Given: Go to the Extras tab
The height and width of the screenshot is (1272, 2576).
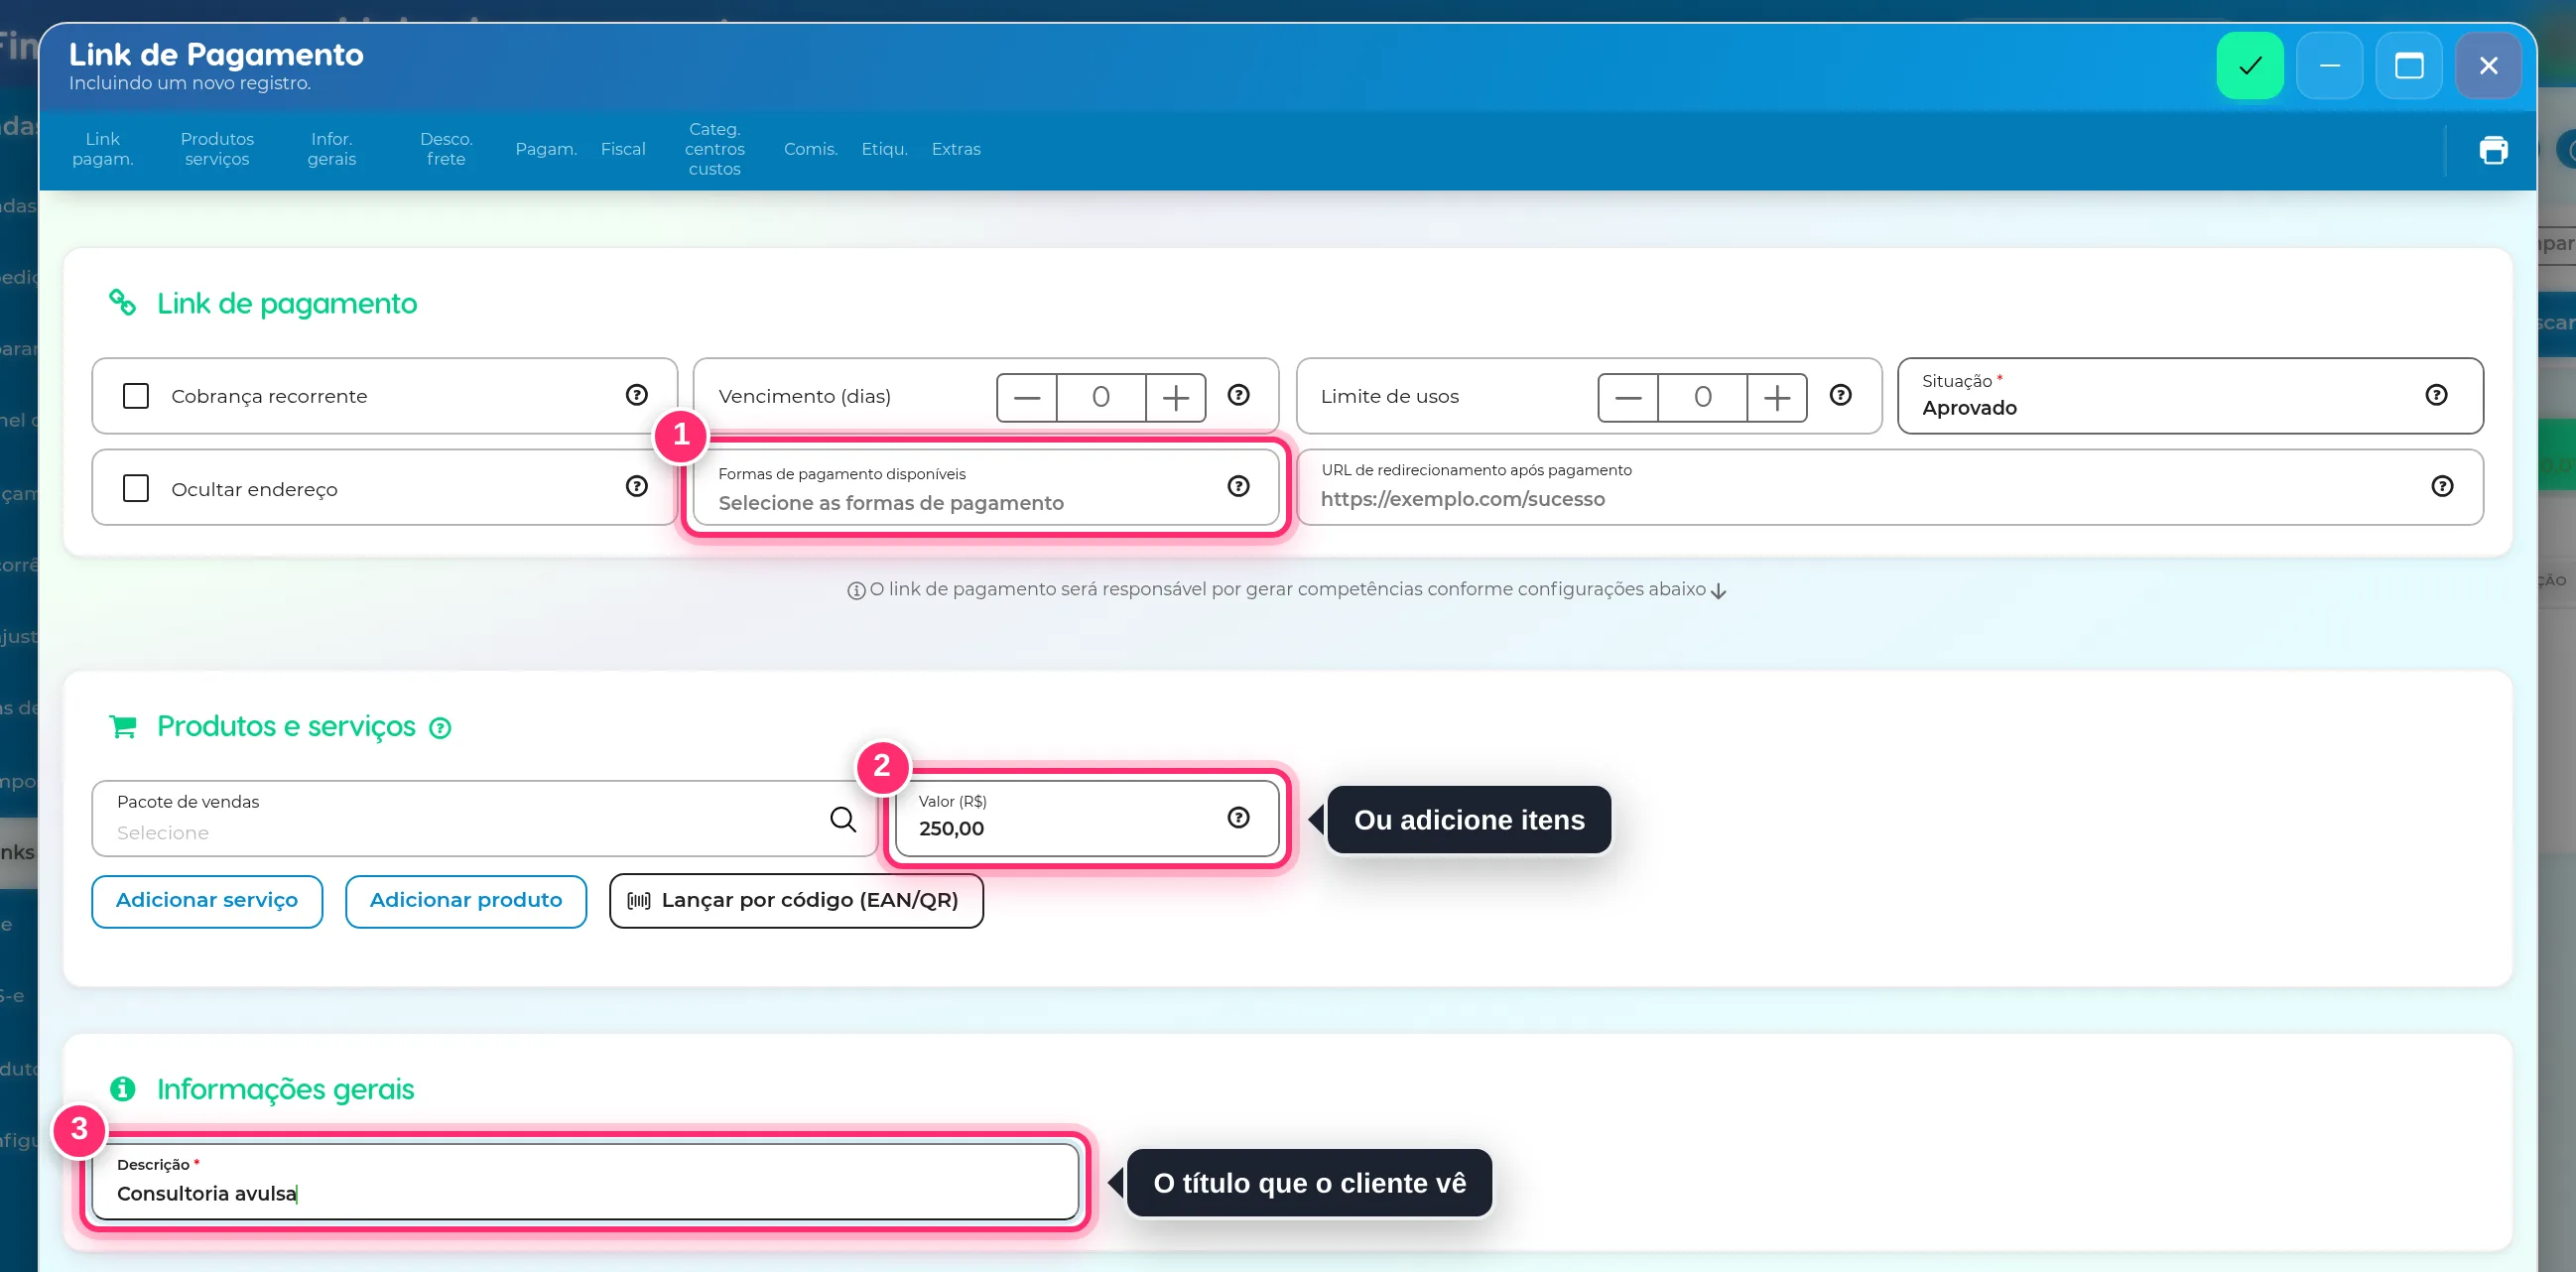Looking at the screenshot, I should (x=956, y=149).
